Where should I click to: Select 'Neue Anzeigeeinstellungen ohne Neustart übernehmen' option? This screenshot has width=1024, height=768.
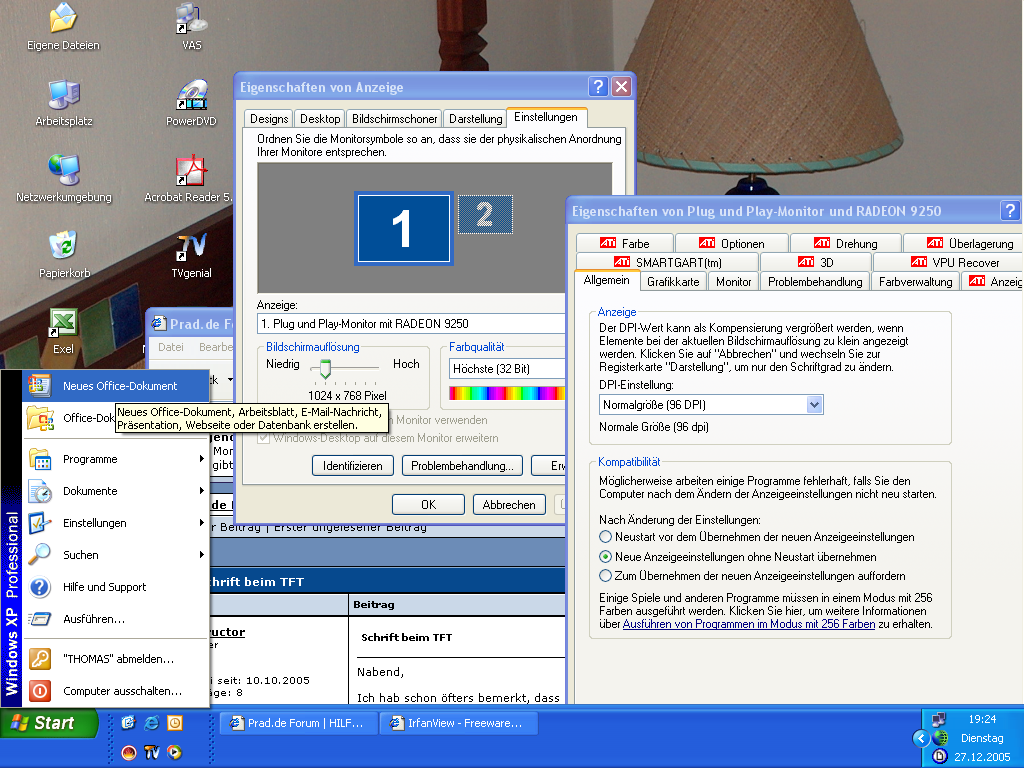606,556
